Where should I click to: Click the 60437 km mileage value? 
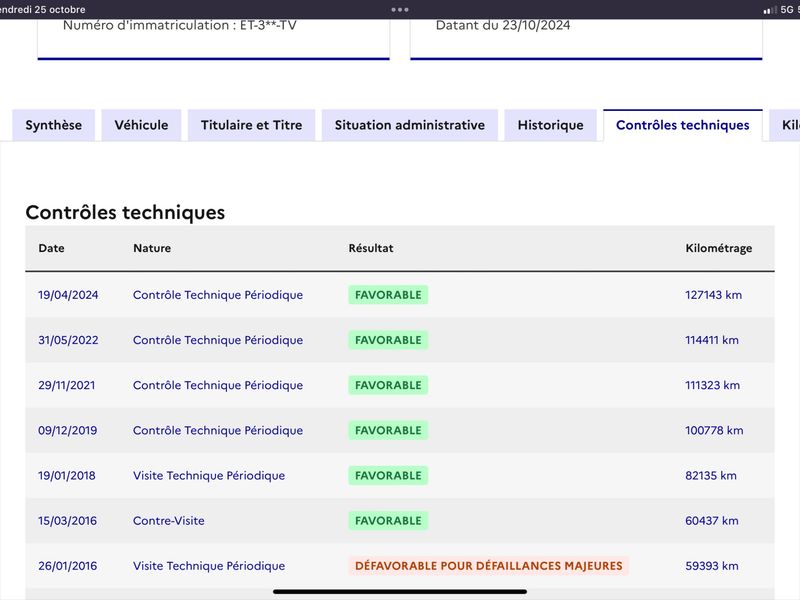click(x=712, y=520)
